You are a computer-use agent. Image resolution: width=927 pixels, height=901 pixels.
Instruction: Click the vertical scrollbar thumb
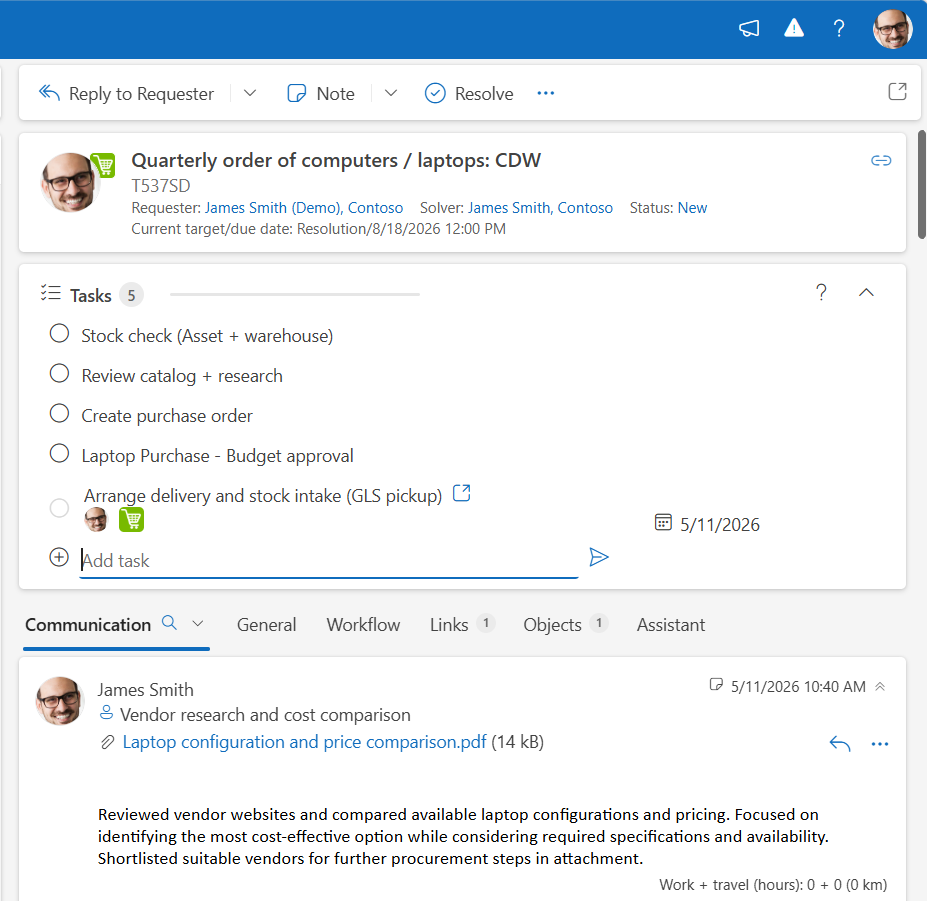tap(922, 184)
